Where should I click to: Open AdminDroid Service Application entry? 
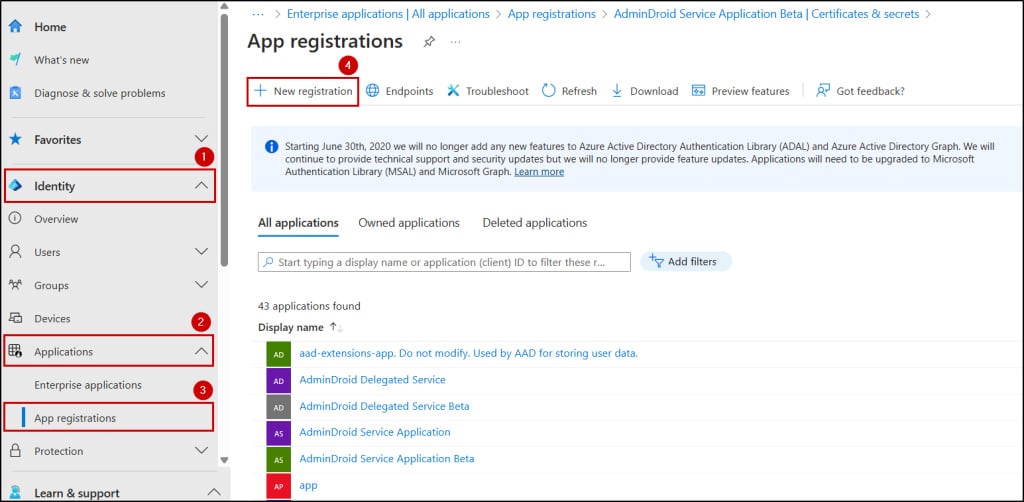(x=375, y=432)
